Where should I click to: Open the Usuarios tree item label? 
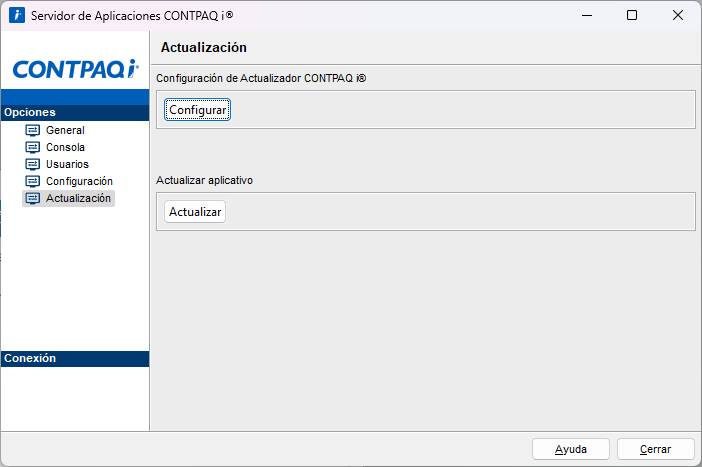point(68,164)
